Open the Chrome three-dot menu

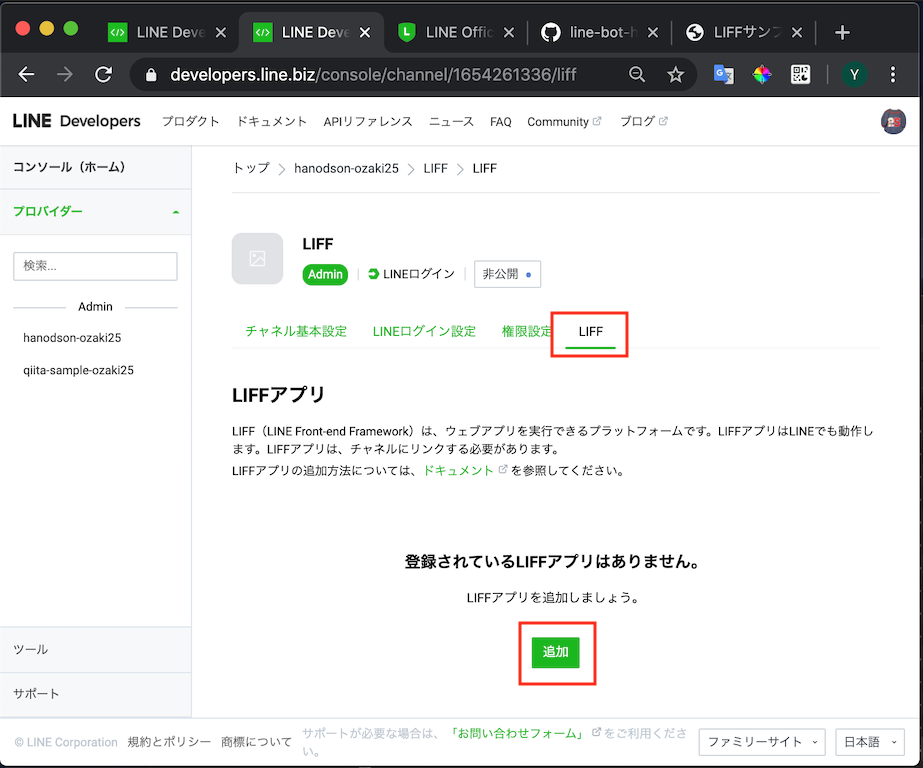893,75
